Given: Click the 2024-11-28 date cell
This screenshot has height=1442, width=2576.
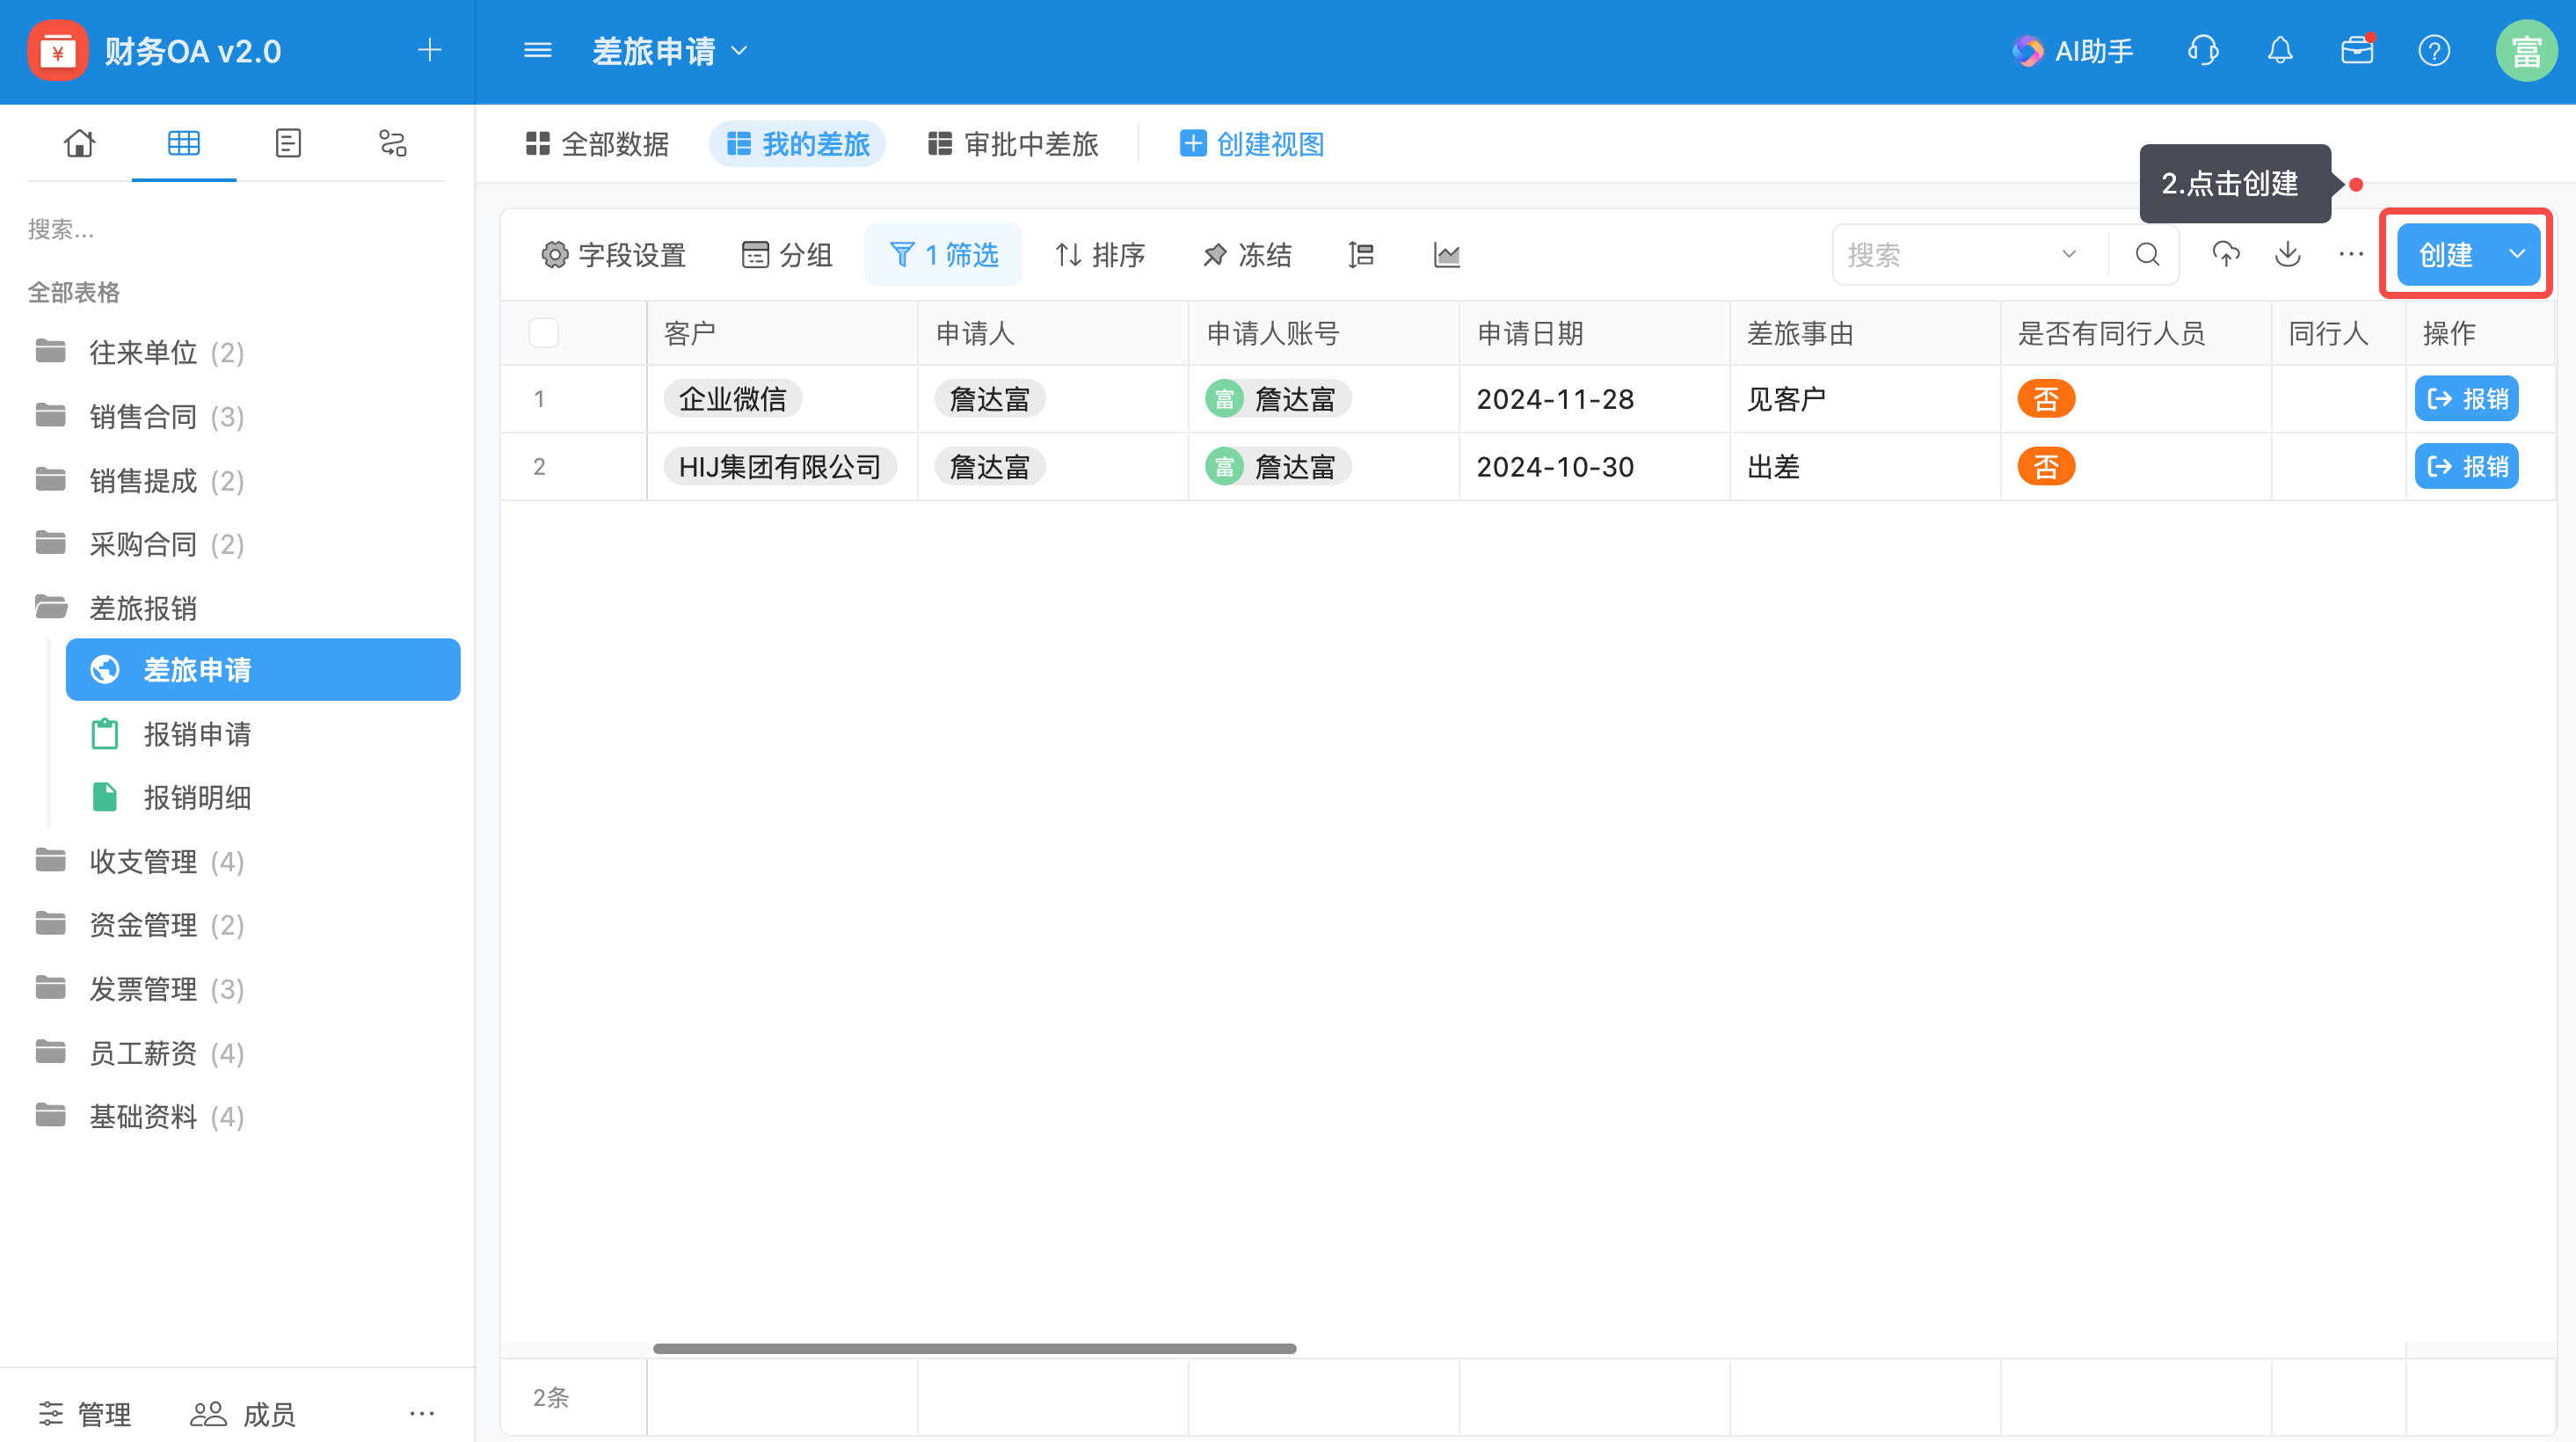Looking at the screenshot, I should [x=1594, y=399].
